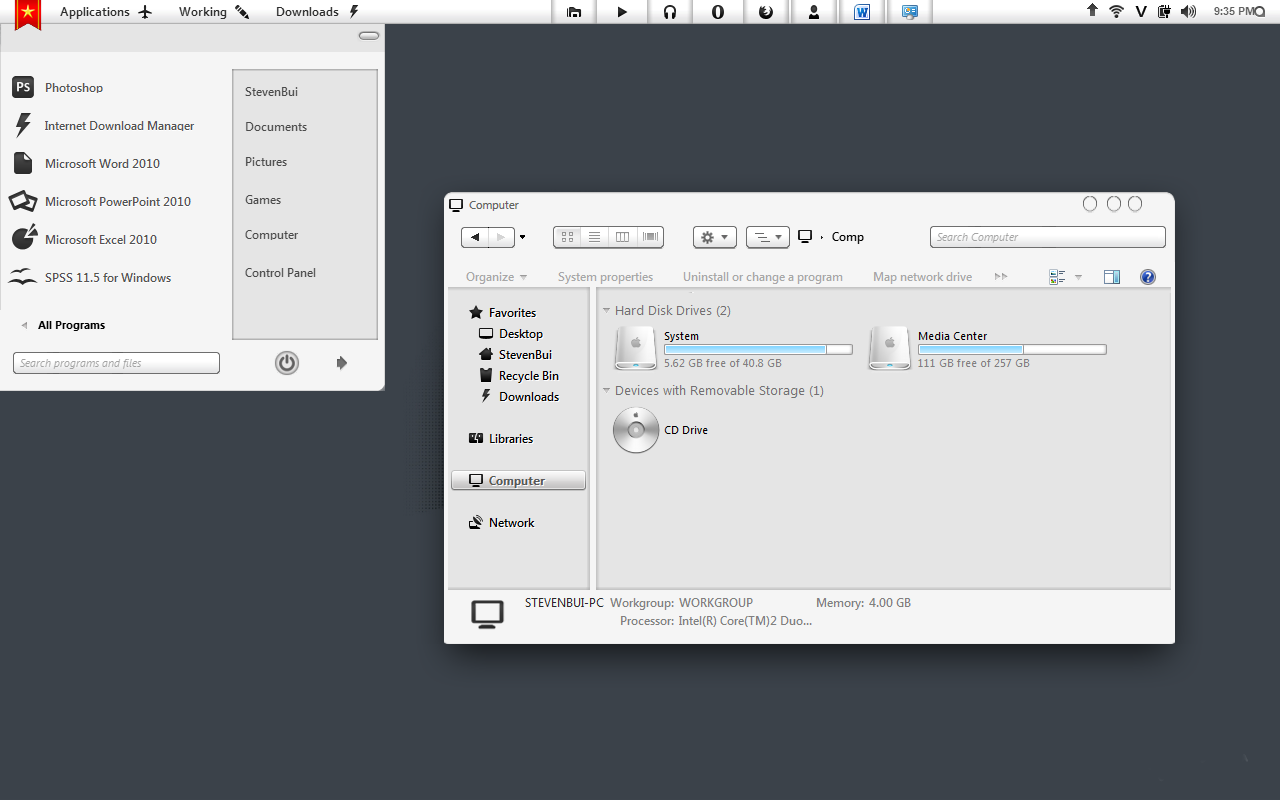Open the blue presentation app taskbar icon
This screenshot has height=800, width=1280.
[910, 12]
